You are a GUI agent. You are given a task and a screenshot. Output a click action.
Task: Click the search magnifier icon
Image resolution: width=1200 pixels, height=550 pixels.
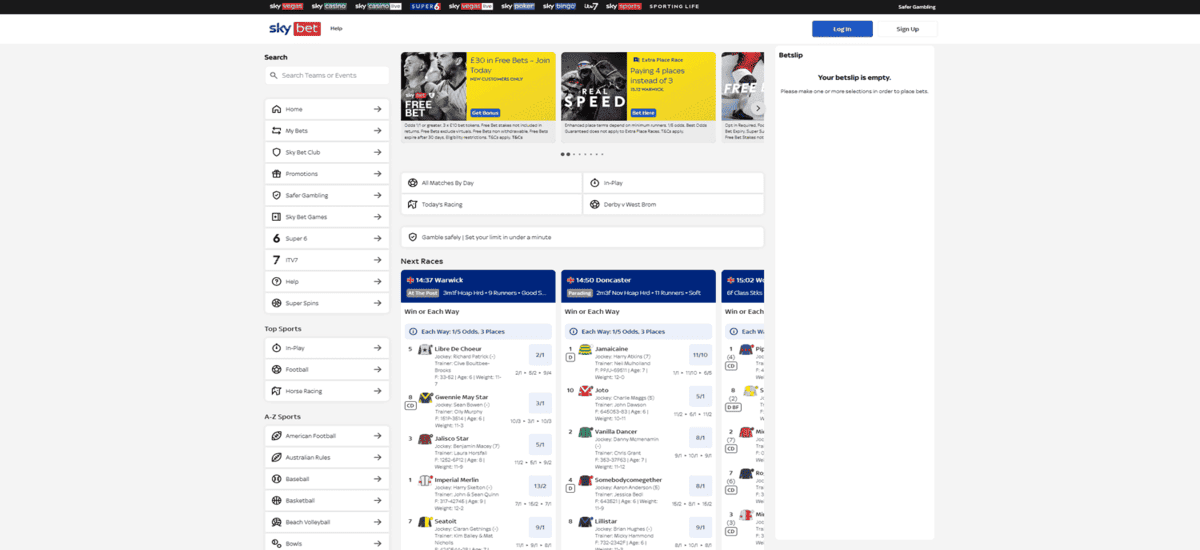coord(275,75)
